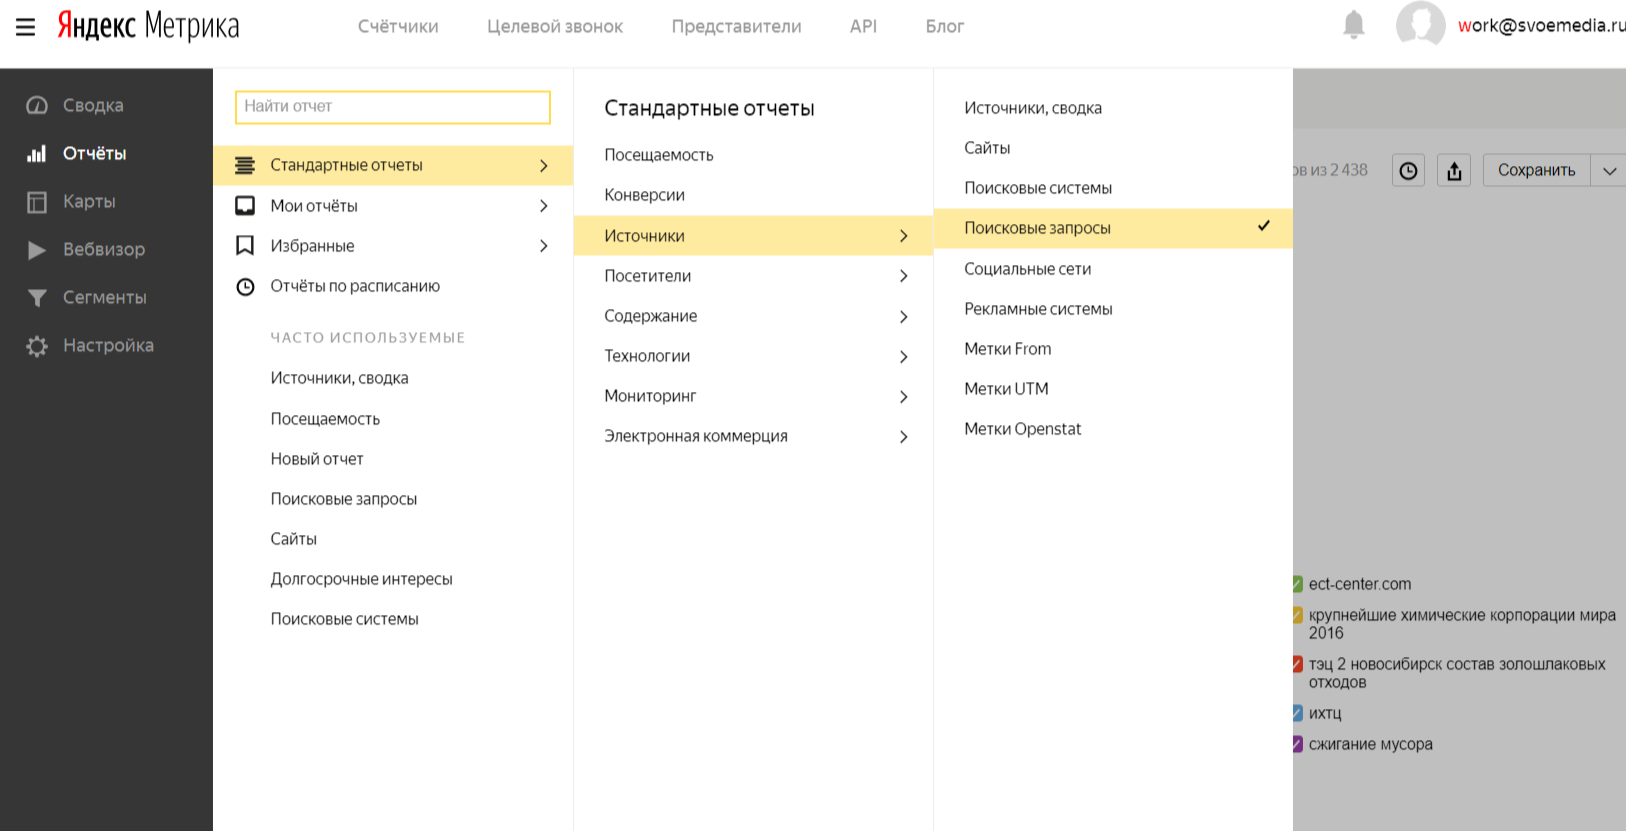1626x831 pixels.
Task: Expand the Источники submenu chevron
Action: point(904,236)
